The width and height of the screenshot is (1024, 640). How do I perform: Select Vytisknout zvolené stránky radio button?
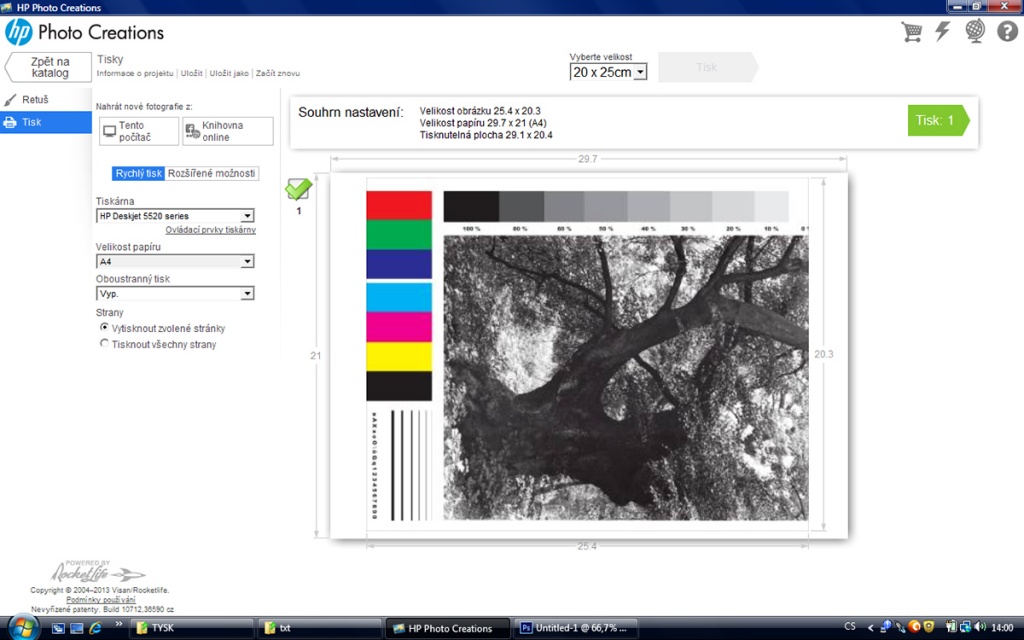104,328
